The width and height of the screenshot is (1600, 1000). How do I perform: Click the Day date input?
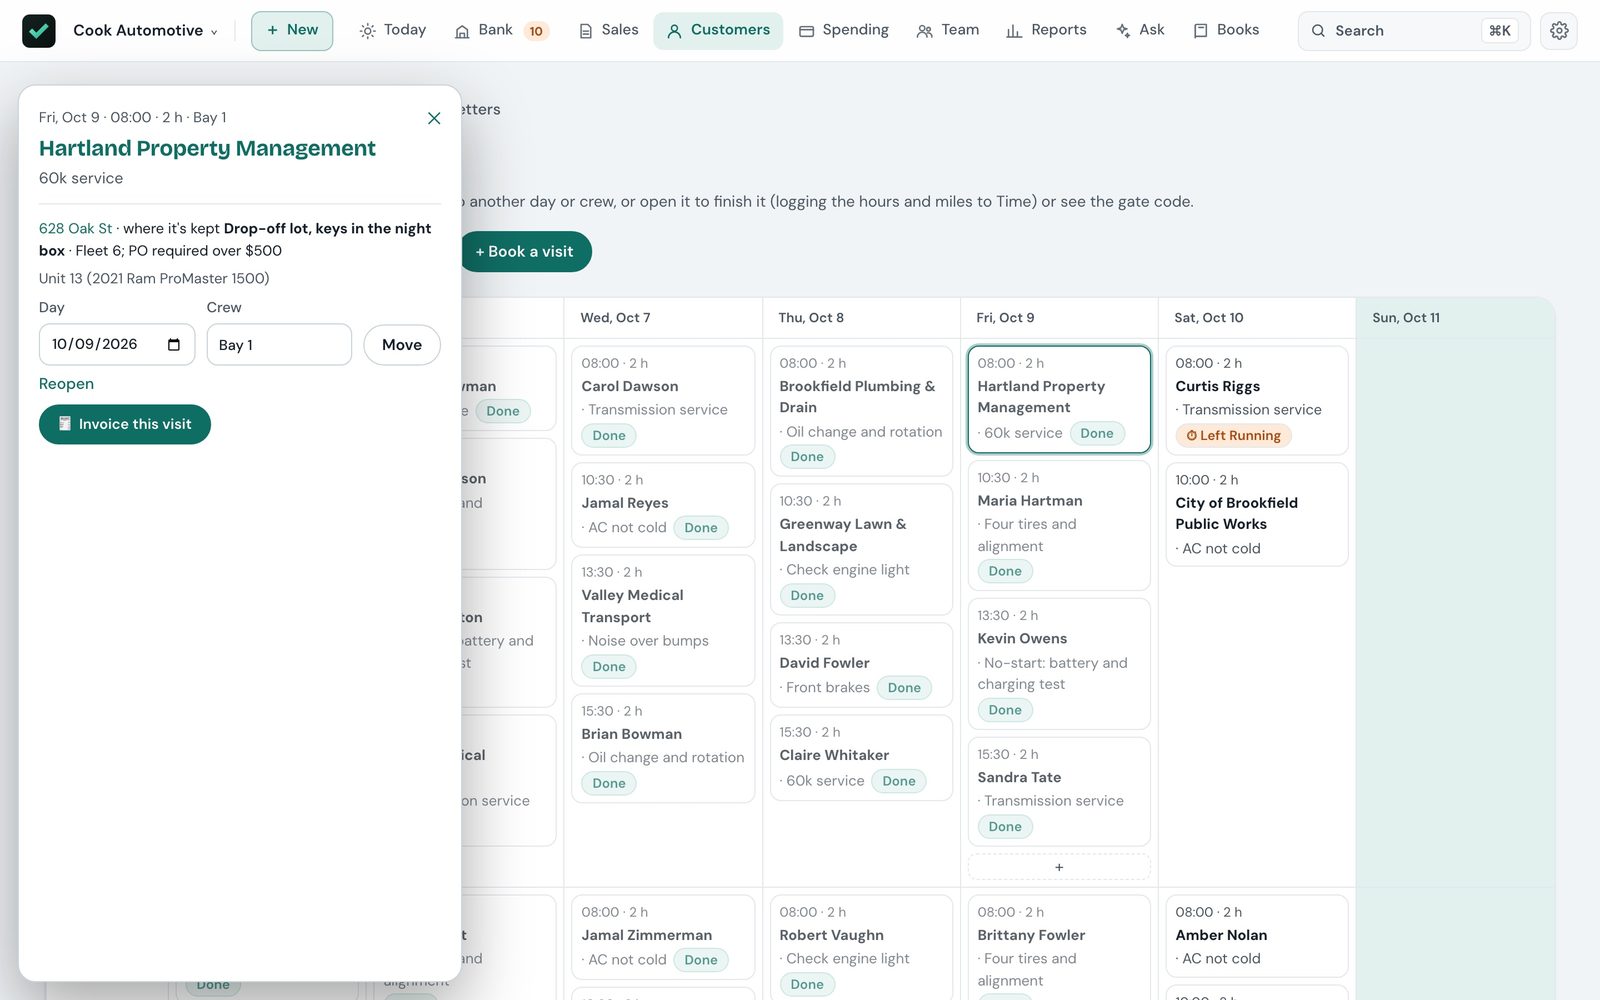click(x=117, y=344)
